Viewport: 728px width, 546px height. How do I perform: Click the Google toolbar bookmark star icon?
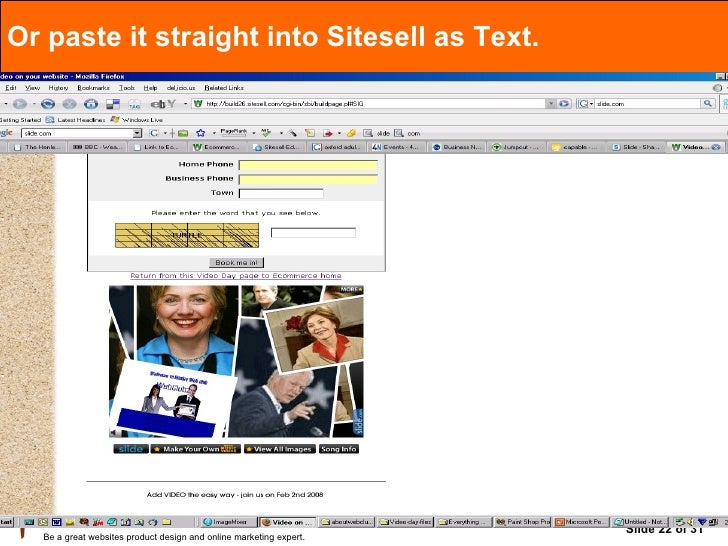[200, 133]
